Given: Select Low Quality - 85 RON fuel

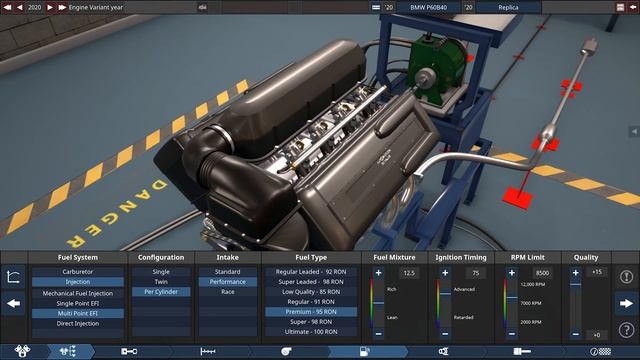Looking at the screenshot, I should pyautogui.click(x=311, y=291).
